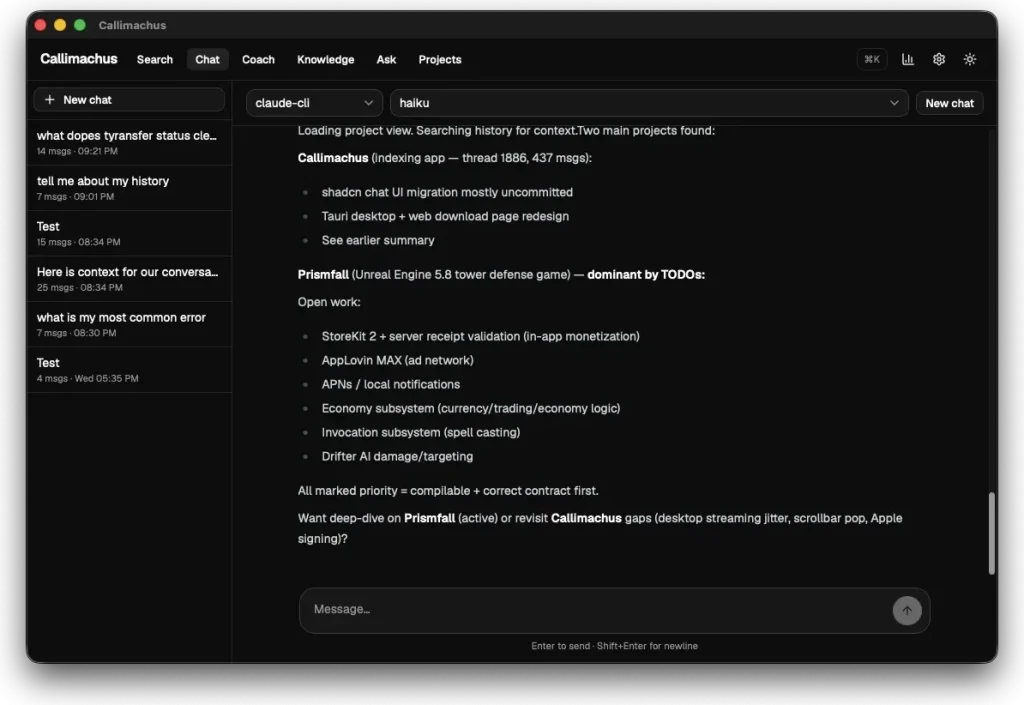Open the haiku model dropdown
Viewport: 1024px width, 705px height.
[648, 103]
